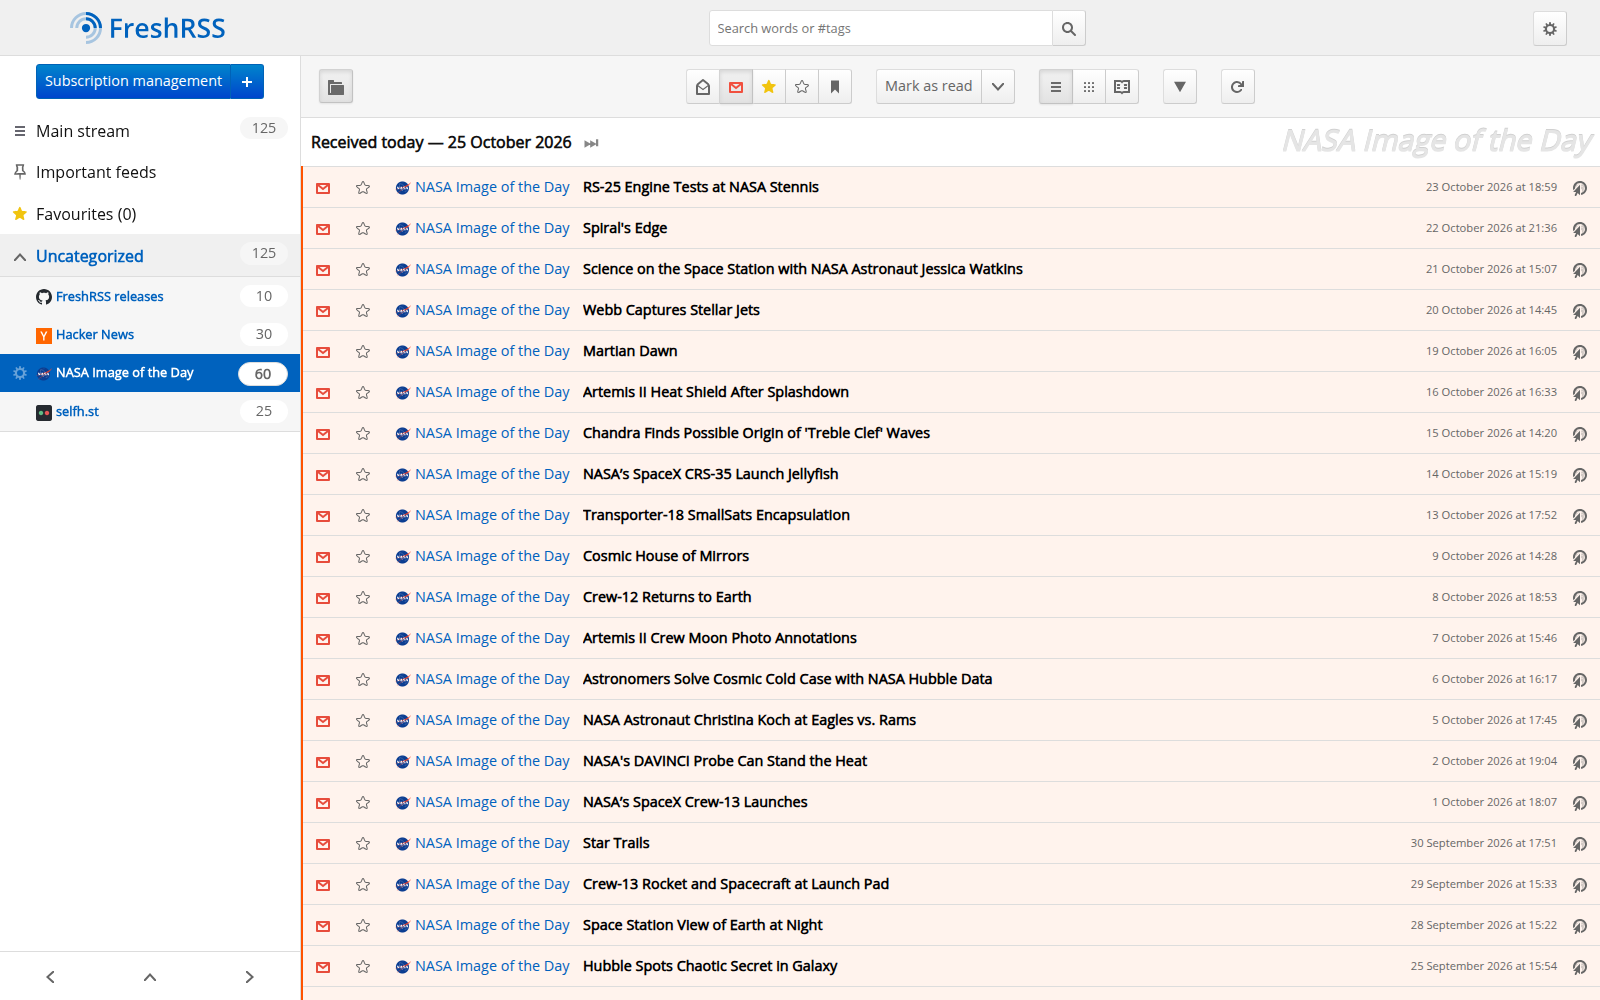Image resolution: width=1600 pixels, height=1000 pixels.
Task: Switch to global grid view
Action: [x=1089, y=87]
